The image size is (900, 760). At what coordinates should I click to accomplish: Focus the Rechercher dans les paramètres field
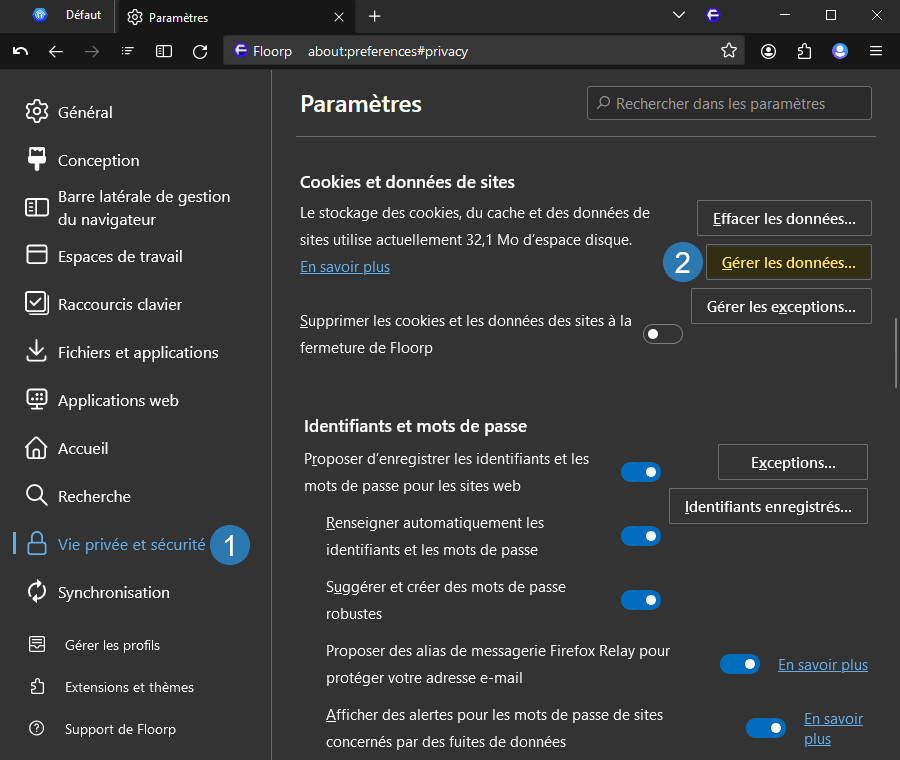point(729,103)
